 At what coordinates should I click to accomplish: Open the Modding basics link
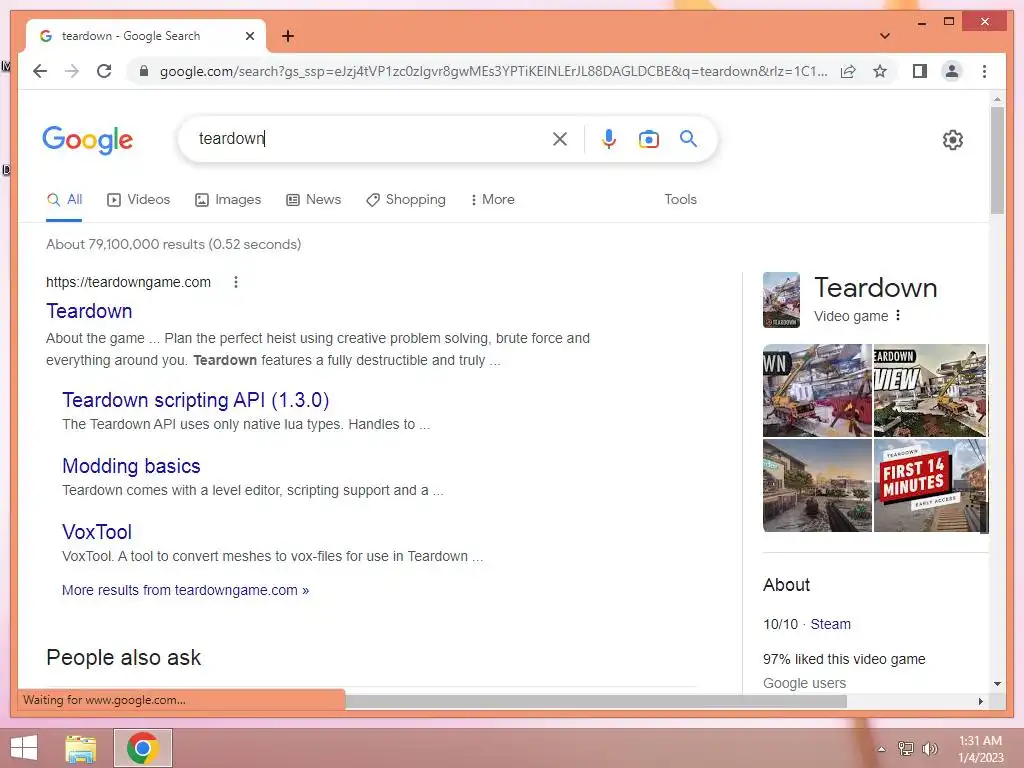pos(131,466)
